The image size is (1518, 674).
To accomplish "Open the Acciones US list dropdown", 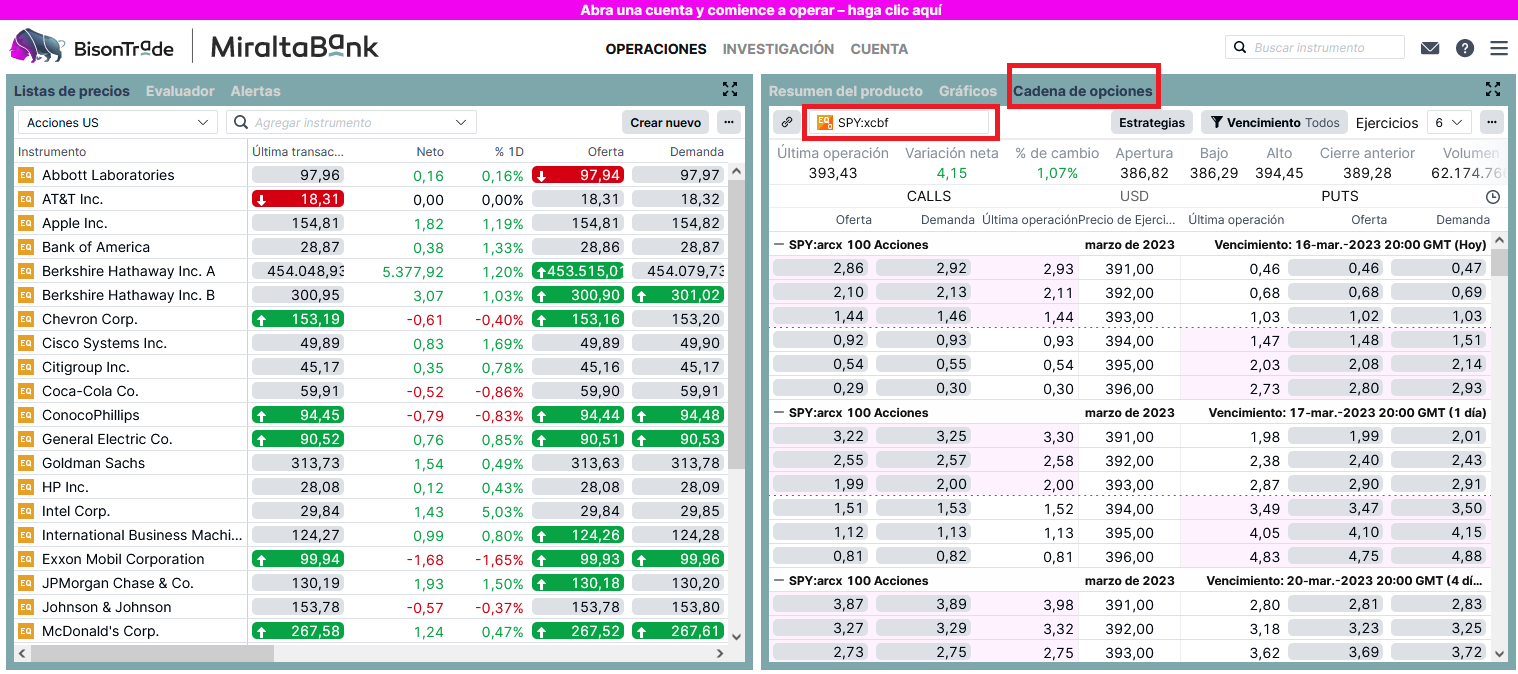I will 117,122.
